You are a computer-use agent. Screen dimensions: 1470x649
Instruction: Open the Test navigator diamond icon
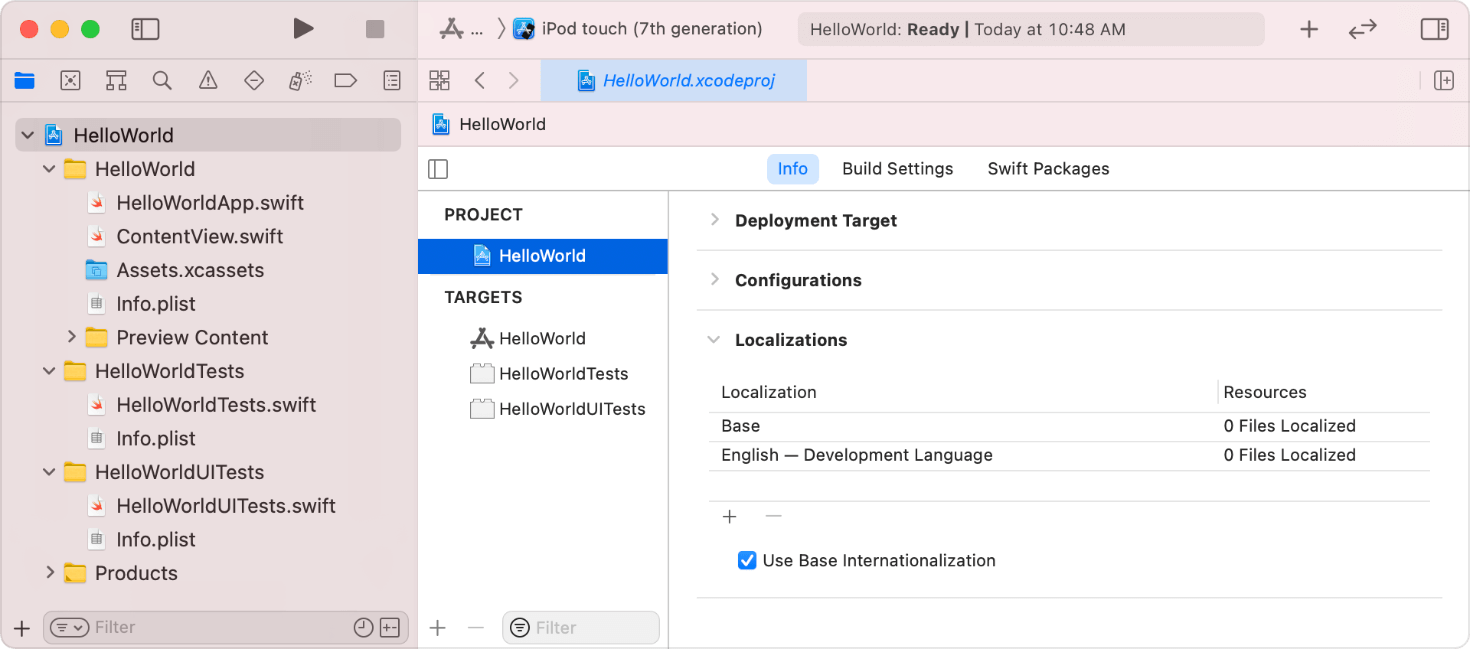(x=254, y=81)
